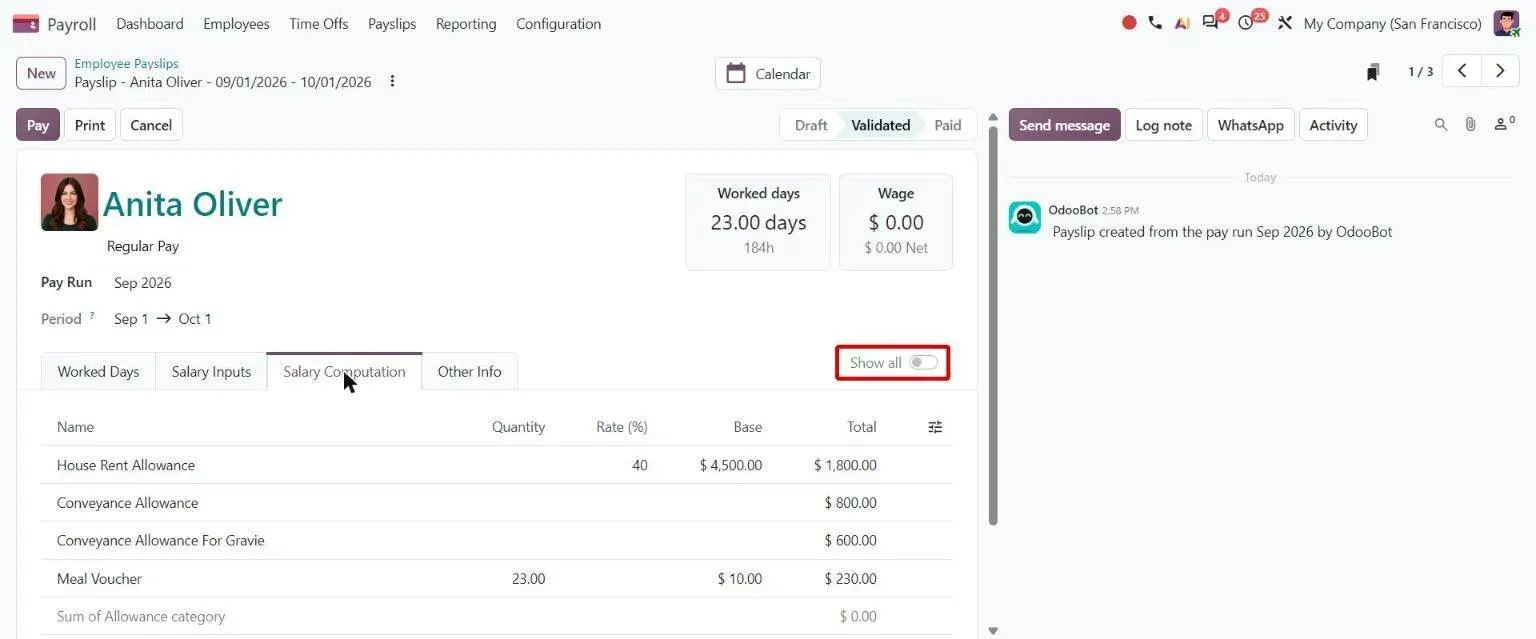Go to next payslip record arrow
The height and width of the screenshot is (639, 1536).
click(1499, 71)
